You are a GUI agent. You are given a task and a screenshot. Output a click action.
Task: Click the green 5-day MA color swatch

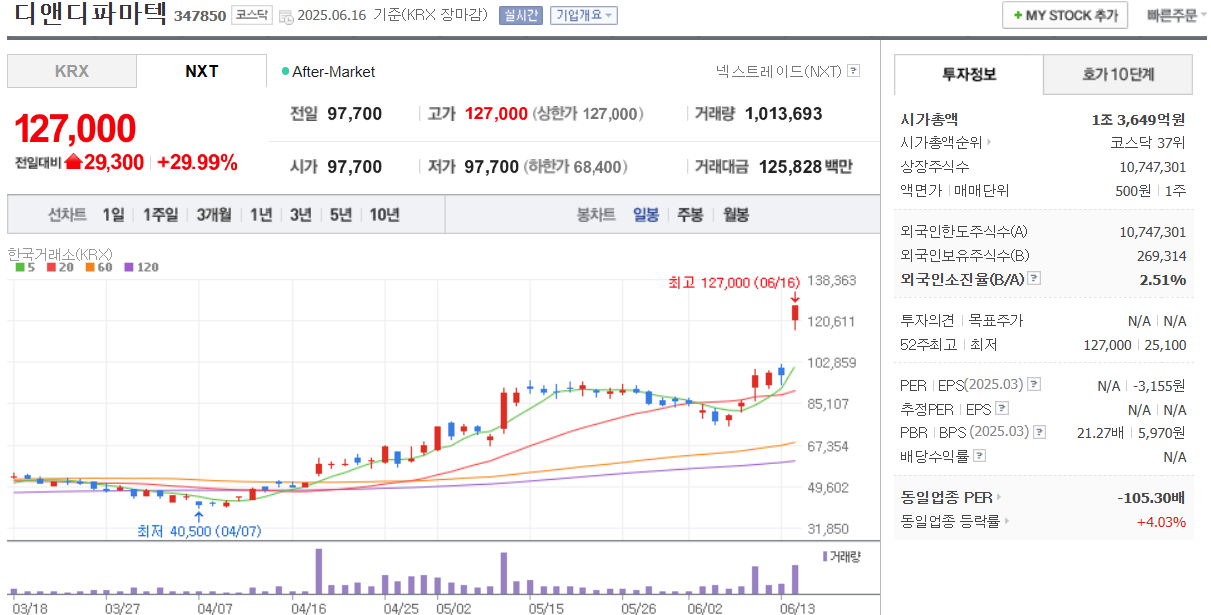(19, 267)
